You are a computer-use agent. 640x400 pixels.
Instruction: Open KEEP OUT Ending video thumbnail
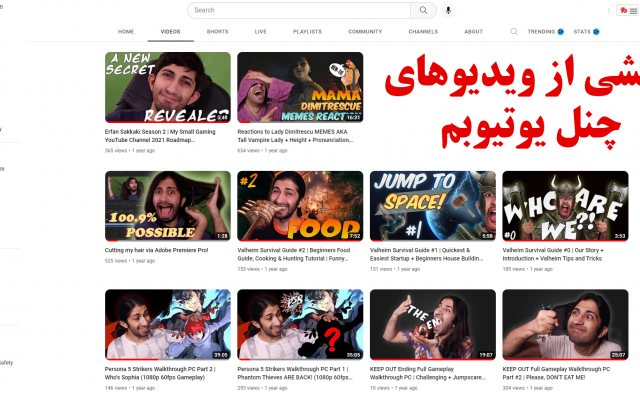point(433,325)
